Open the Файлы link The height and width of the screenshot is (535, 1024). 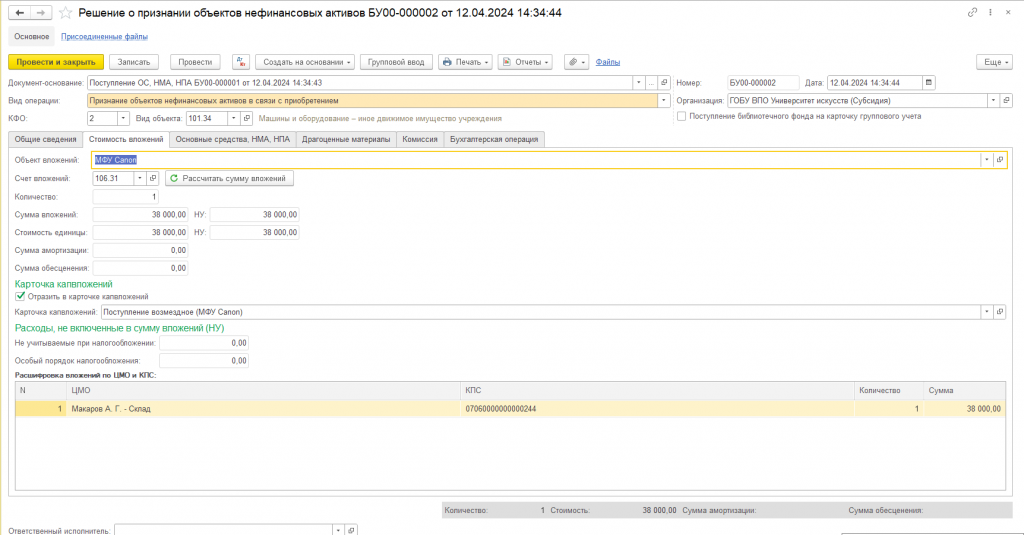pyautogui.click(x=608, y=62)
